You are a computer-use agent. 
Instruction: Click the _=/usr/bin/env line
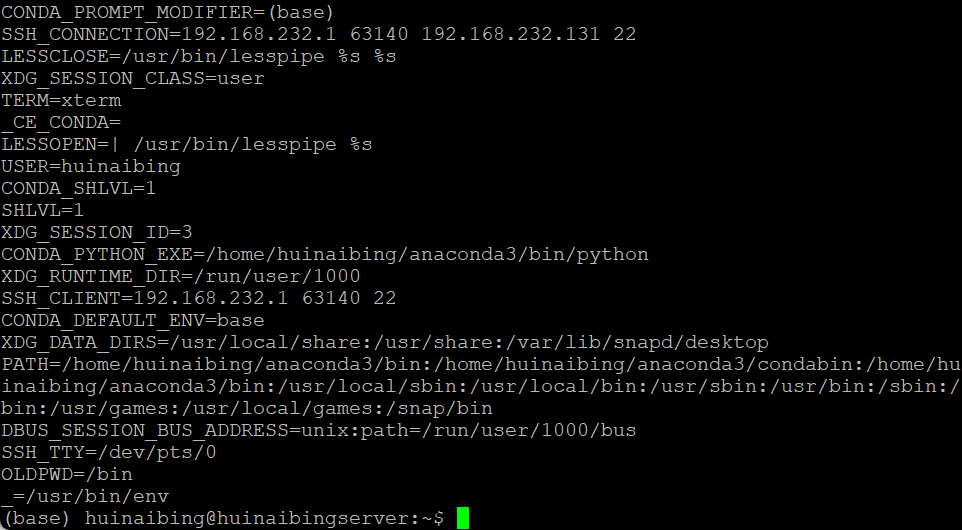[x=85, y=497]
